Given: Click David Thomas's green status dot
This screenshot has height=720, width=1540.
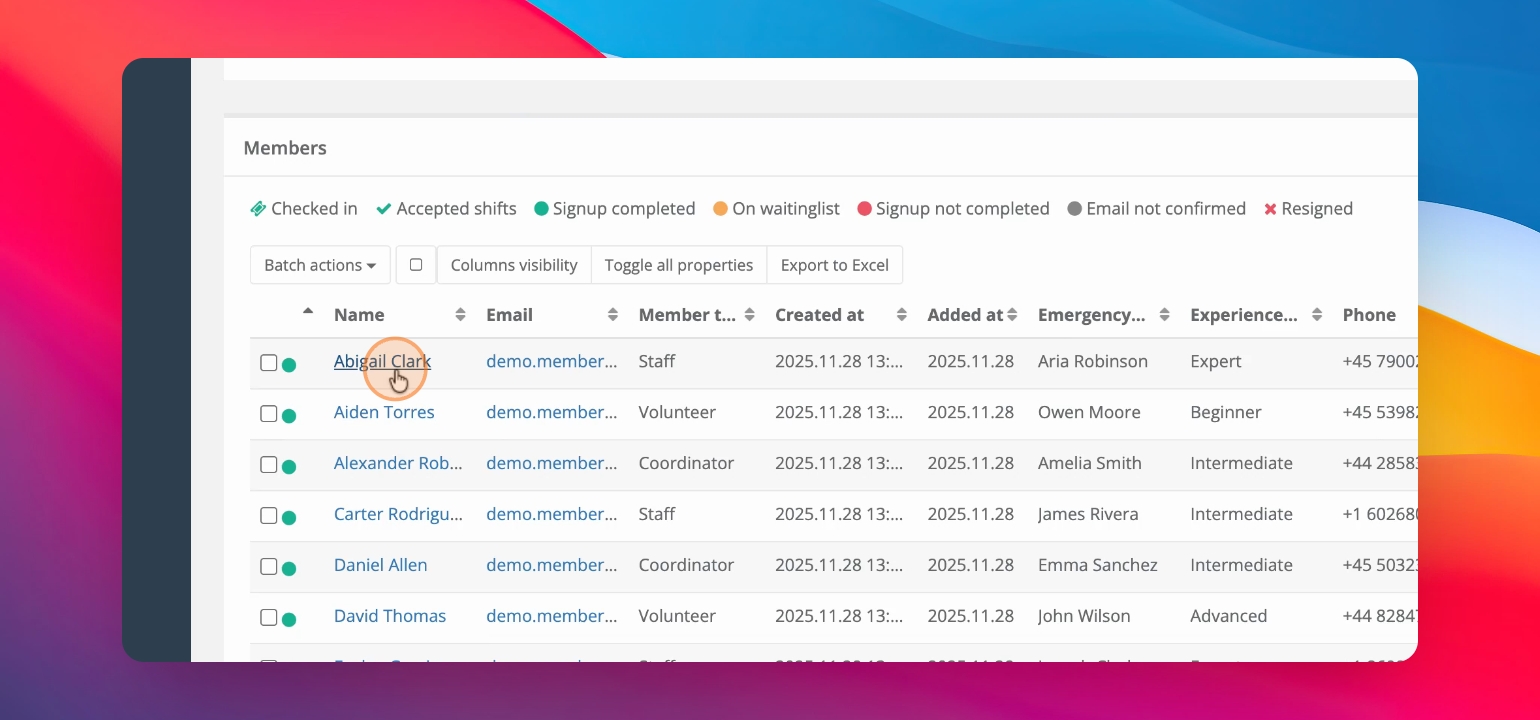Looking at the screenshot, I should (x=289, y=620).
